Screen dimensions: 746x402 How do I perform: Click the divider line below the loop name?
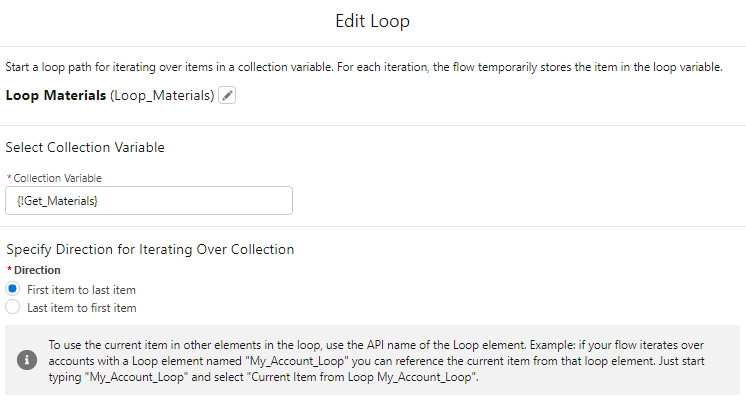click(x=373, y=125)
